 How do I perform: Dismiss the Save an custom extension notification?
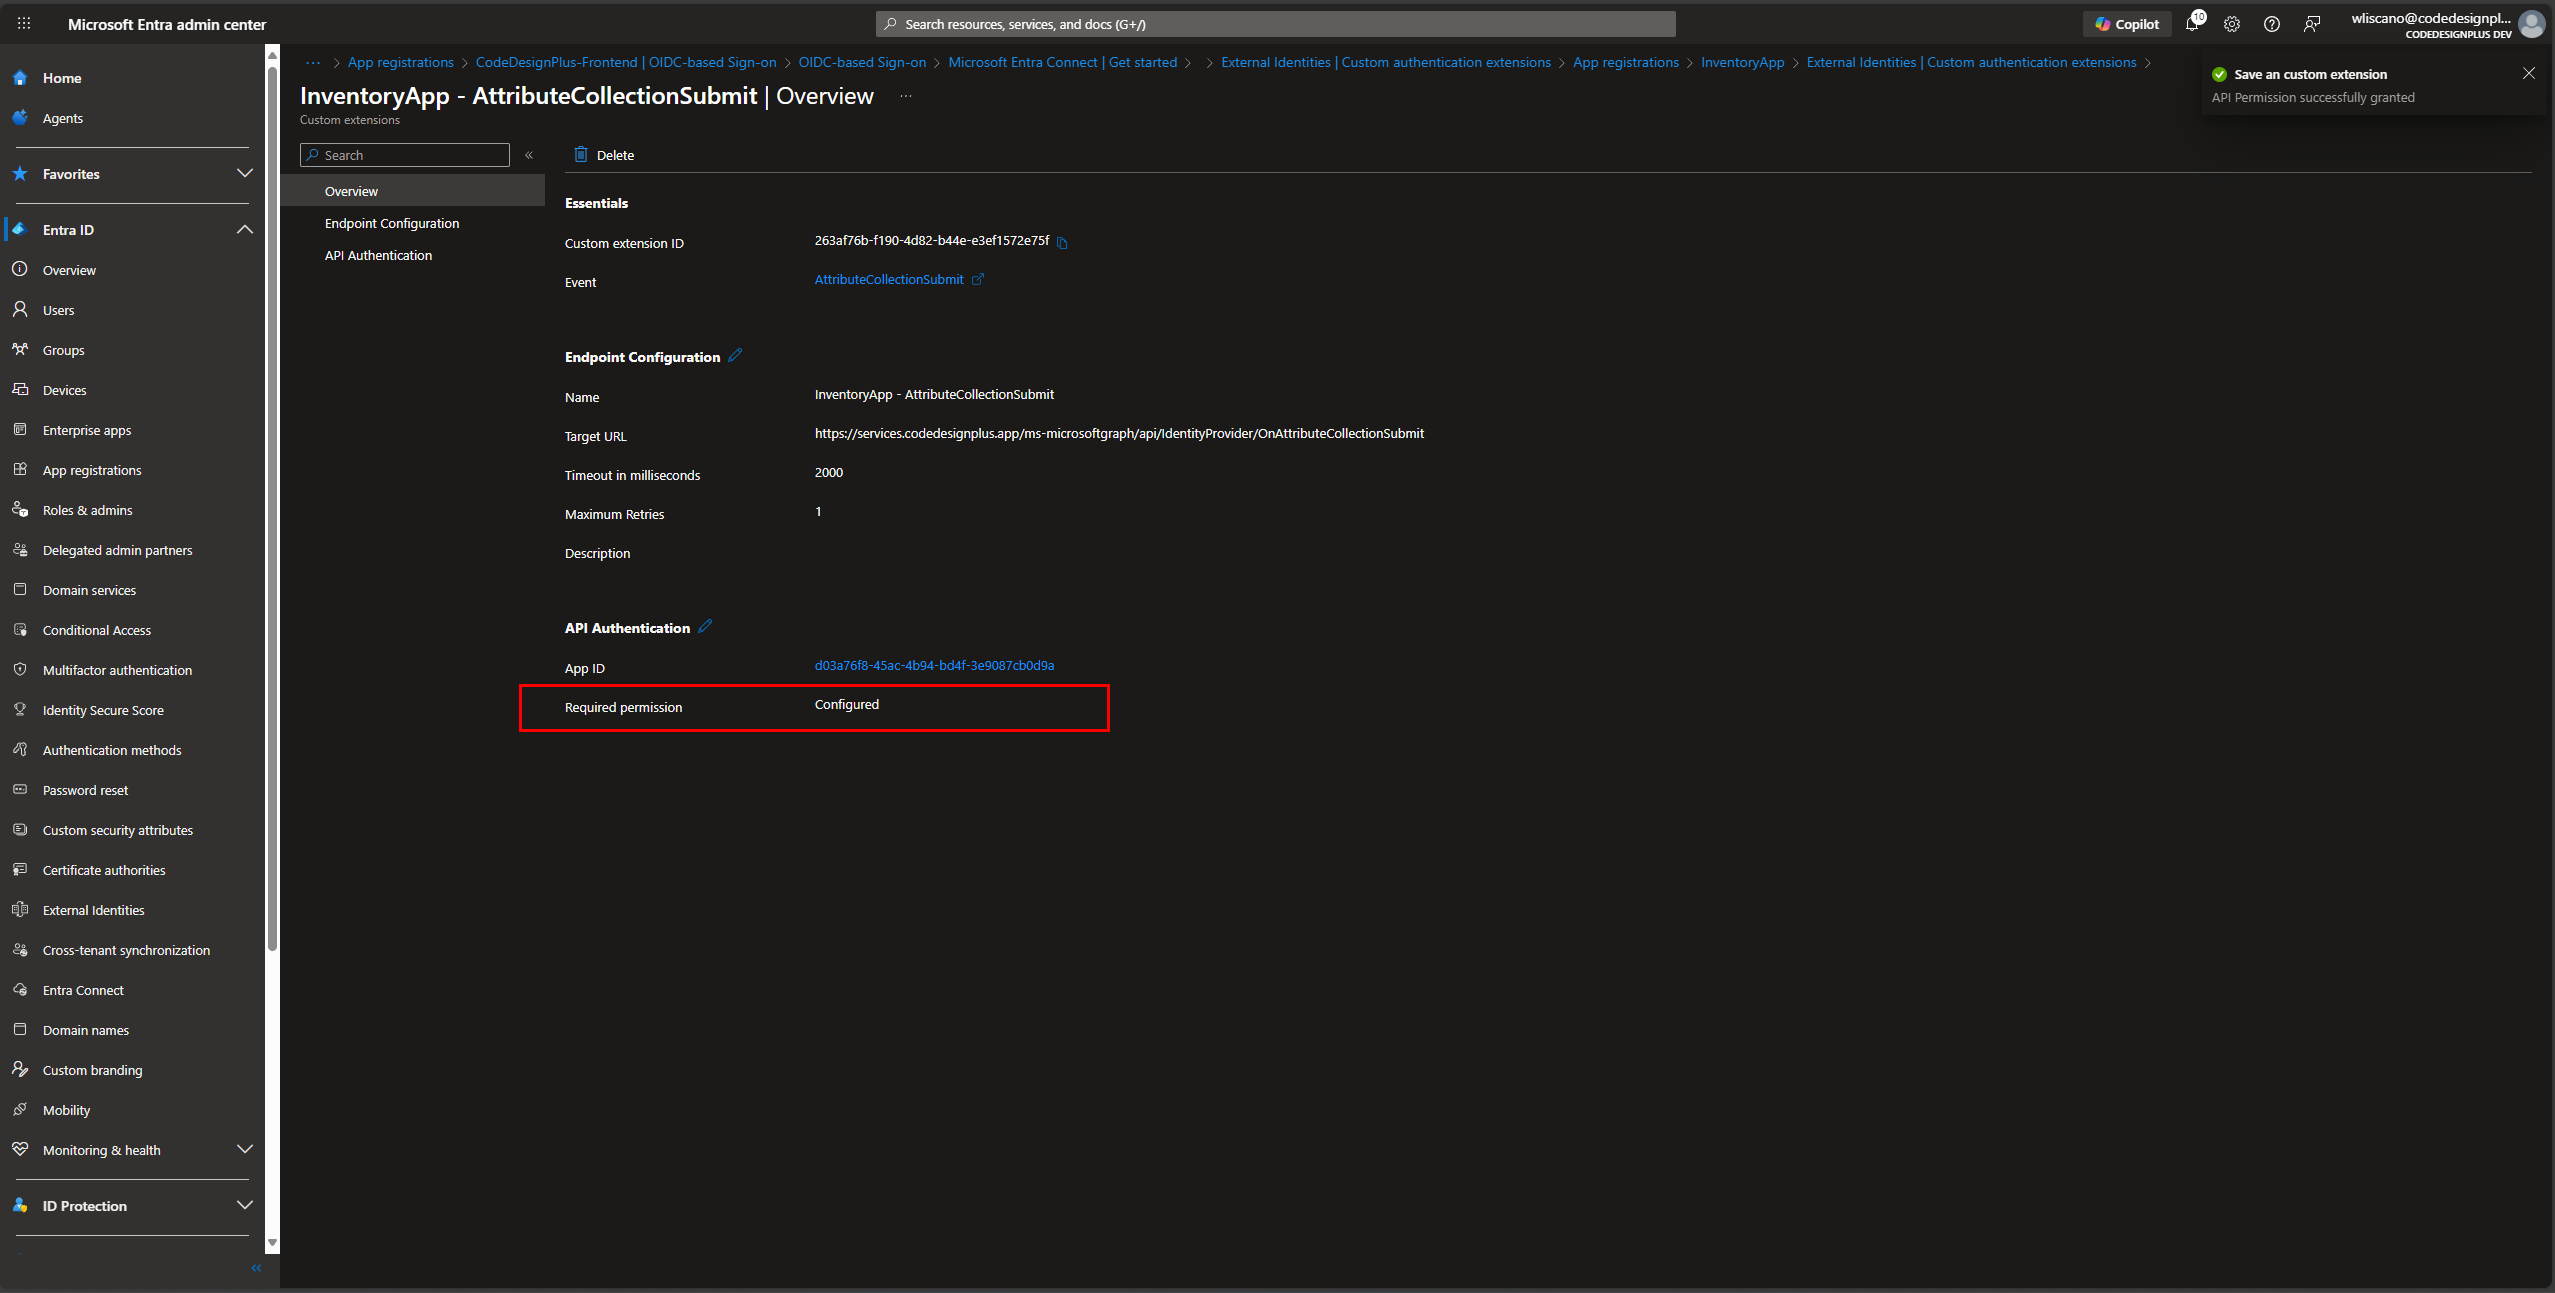(2529, 73)
